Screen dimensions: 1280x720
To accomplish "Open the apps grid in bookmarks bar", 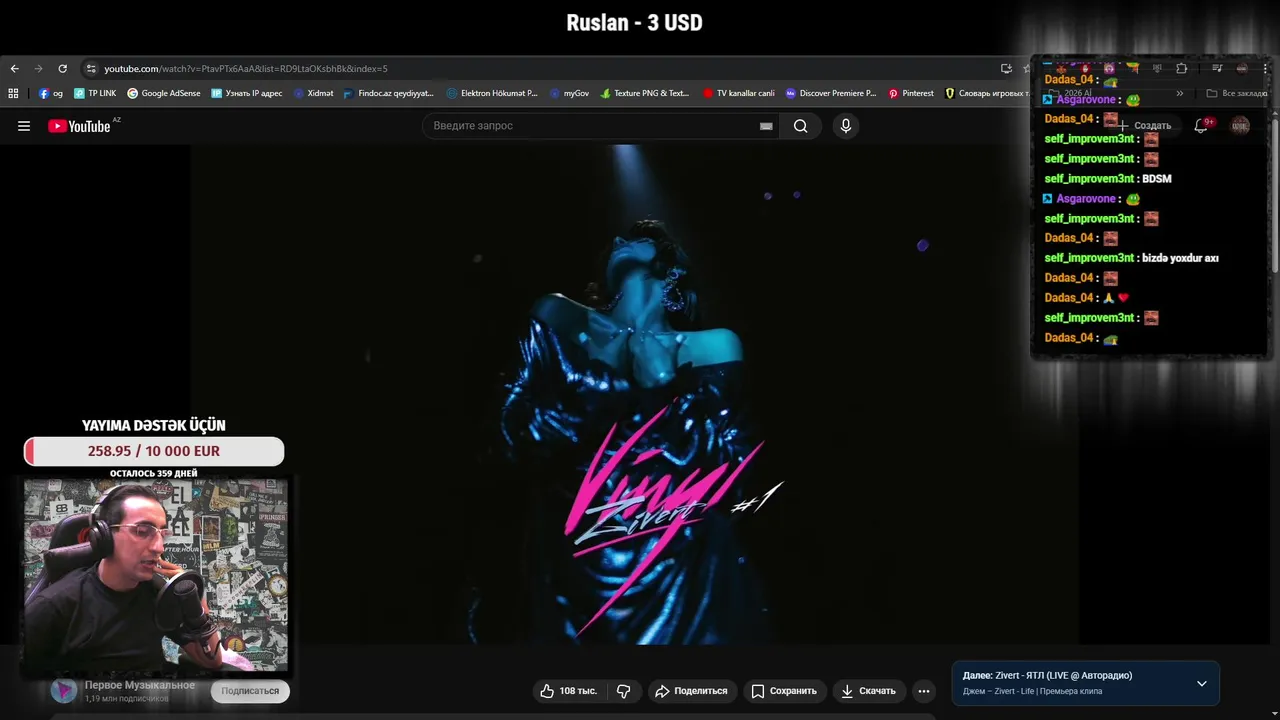I will click(x=13, y=93).
